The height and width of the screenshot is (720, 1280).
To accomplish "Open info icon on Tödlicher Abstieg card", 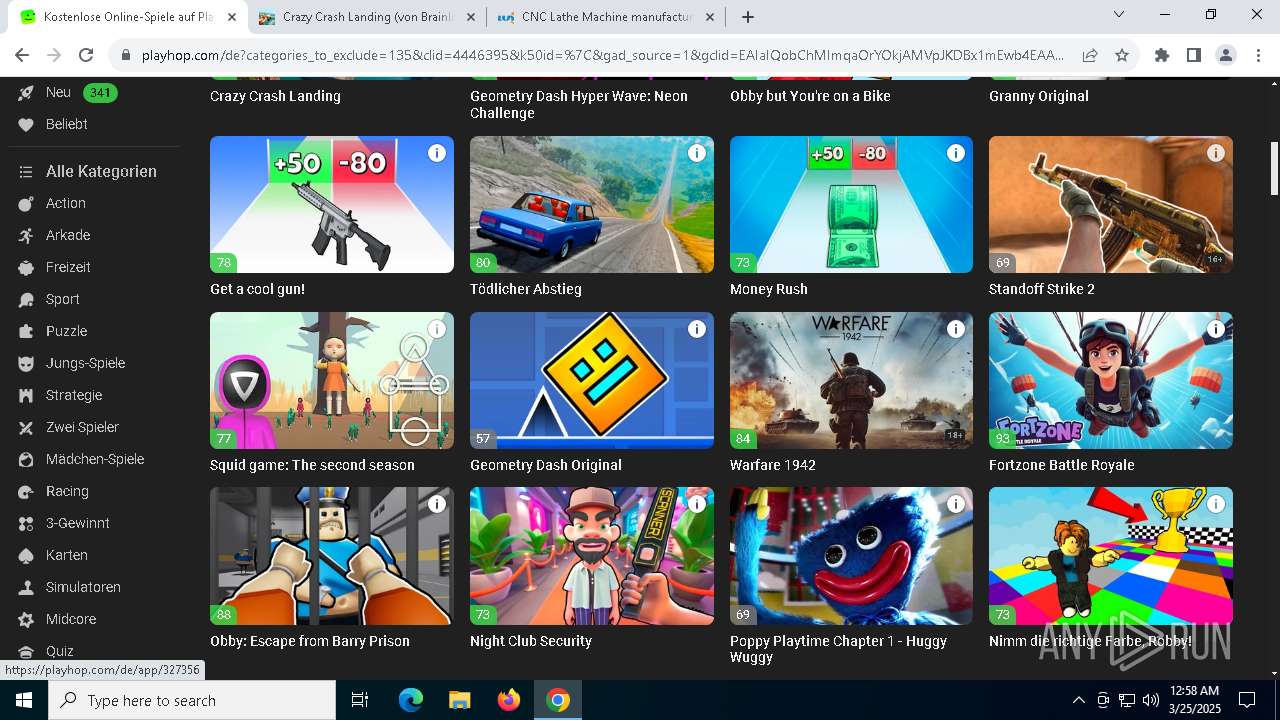I will point(697,153).
